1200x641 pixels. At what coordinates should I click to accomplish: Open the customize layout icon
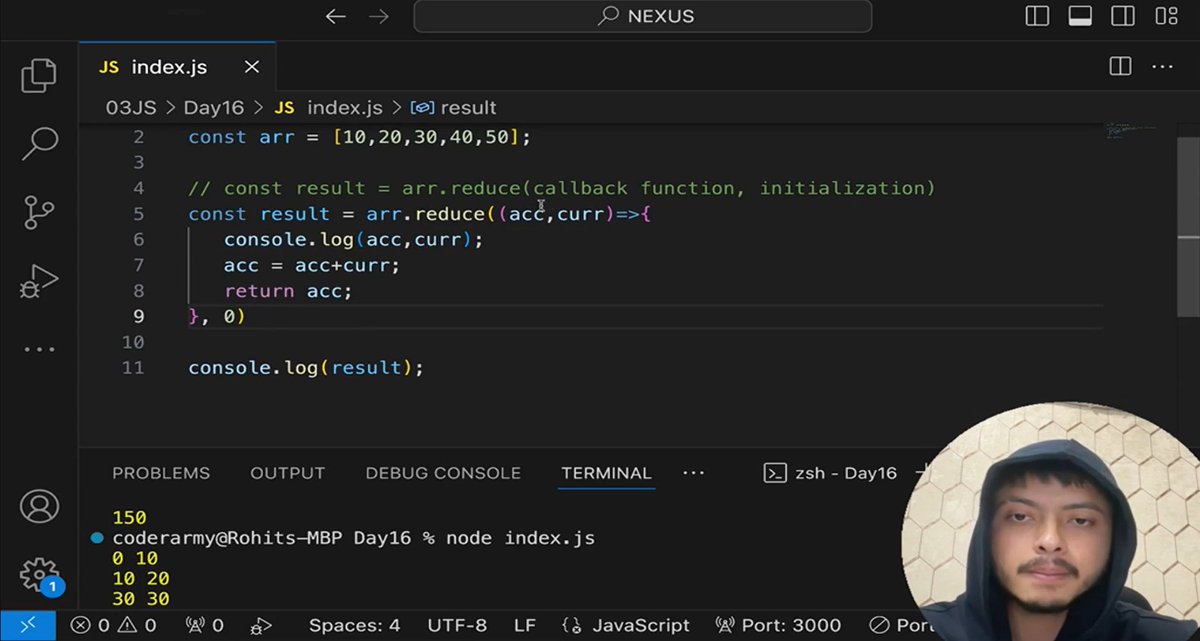coord(1166,16)
